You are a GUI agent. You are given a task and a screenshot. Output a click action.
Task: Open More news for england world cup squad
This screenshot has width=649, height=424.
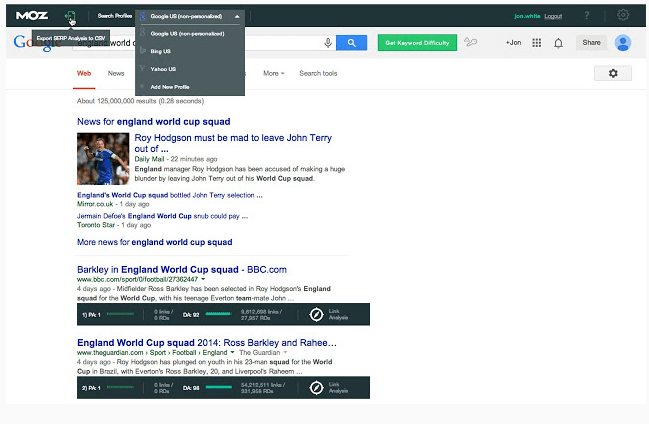click(154, 242)
